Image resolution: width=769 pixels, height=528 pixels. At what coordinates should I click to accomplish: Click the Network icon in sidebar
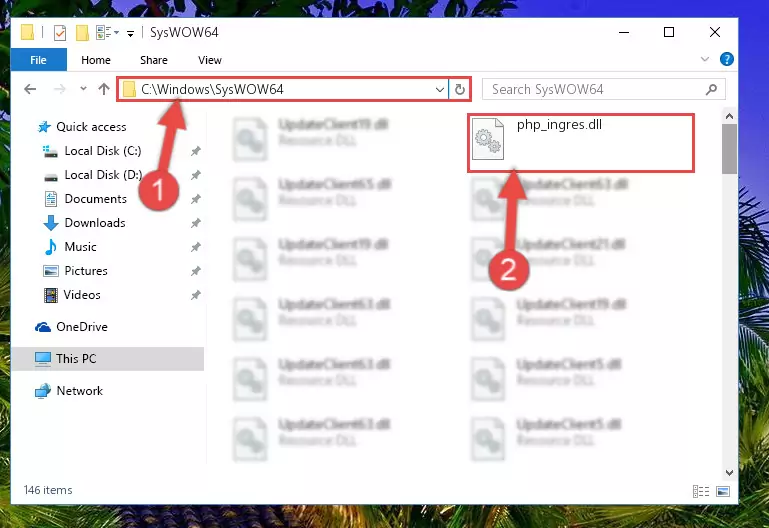[43, 391]
